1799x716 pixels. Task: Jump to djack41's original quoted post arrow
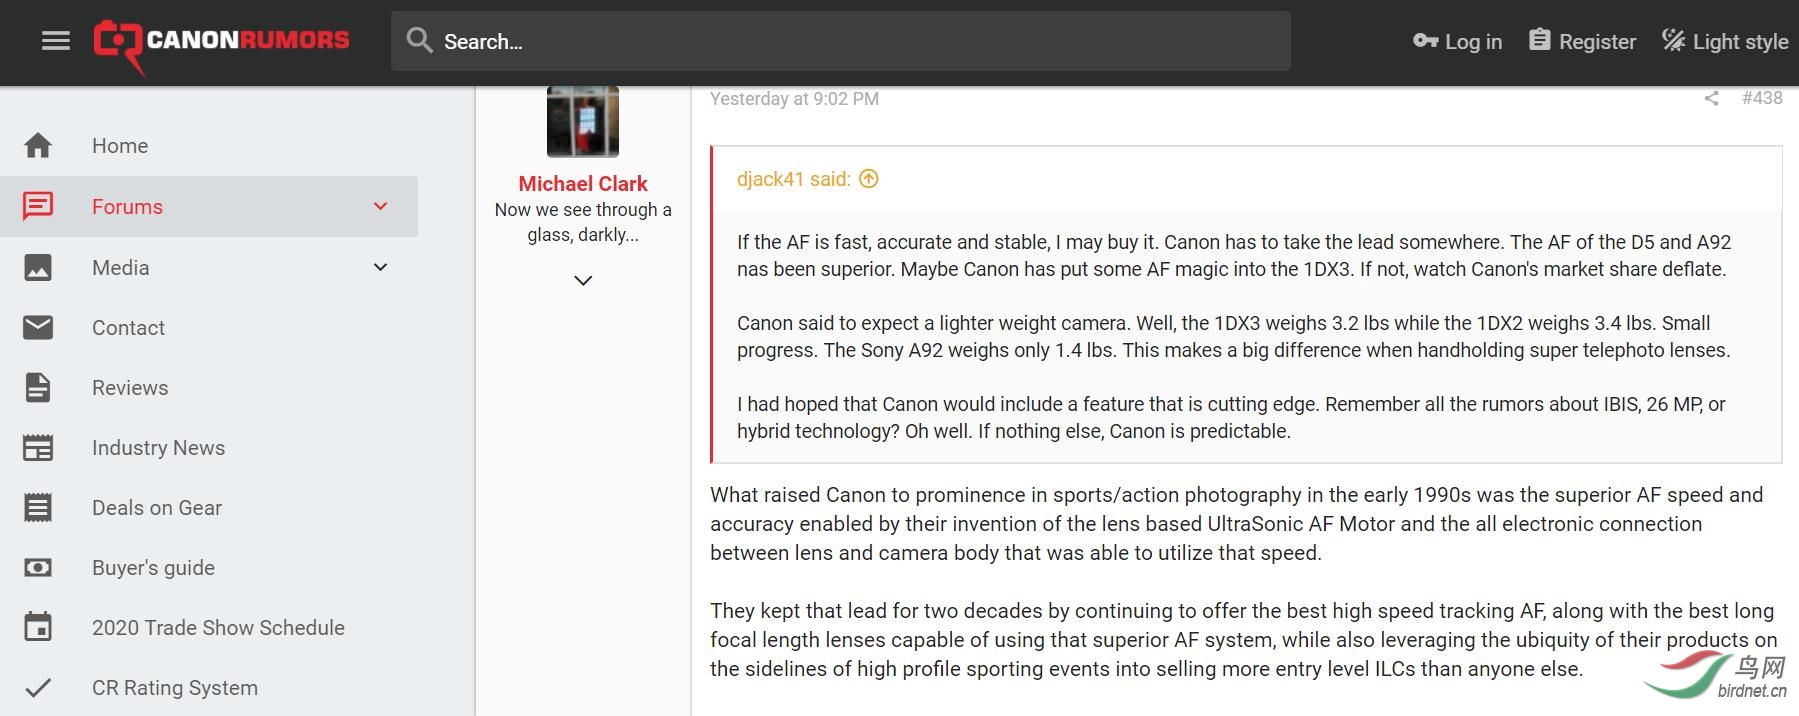869,179
